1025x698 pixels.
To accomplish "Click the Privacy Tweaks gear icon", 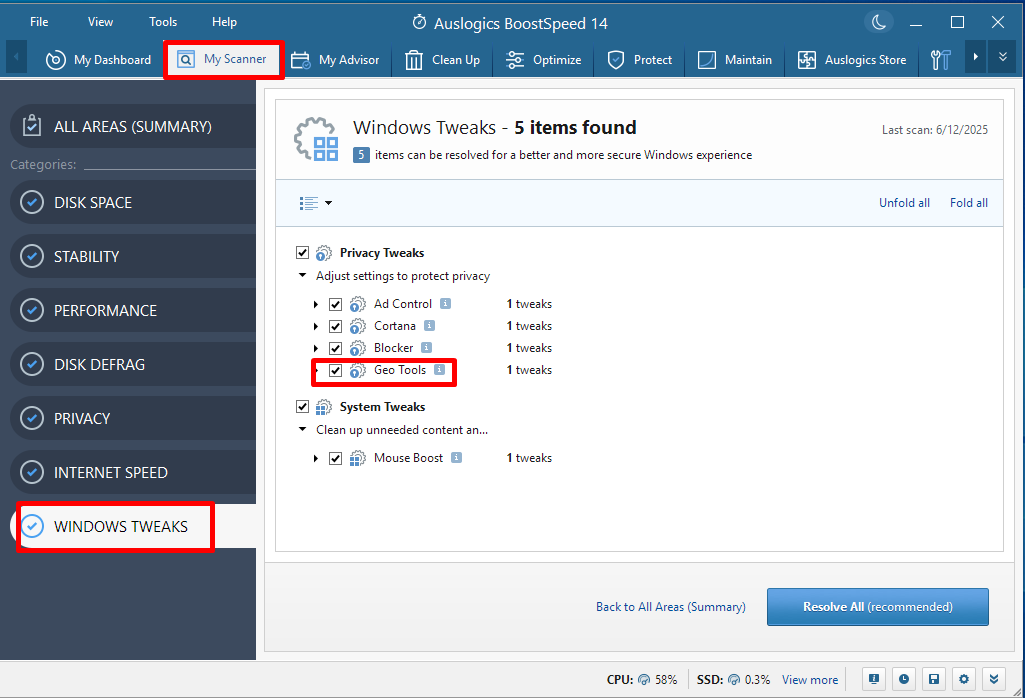I will pos(324,253).
